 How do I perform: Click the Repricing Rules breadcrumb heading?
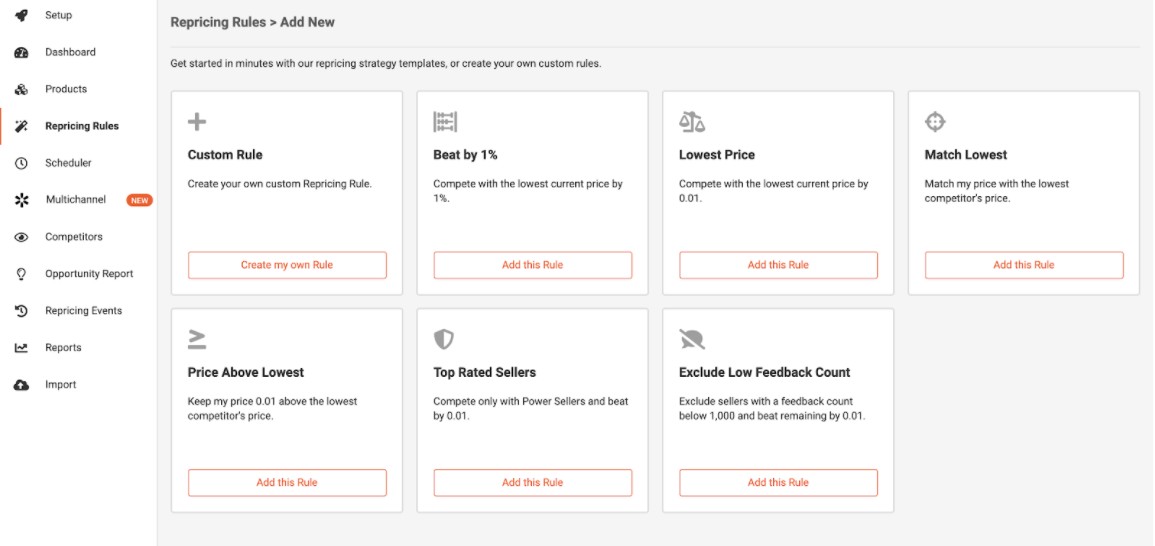click(x=218, y=22)
